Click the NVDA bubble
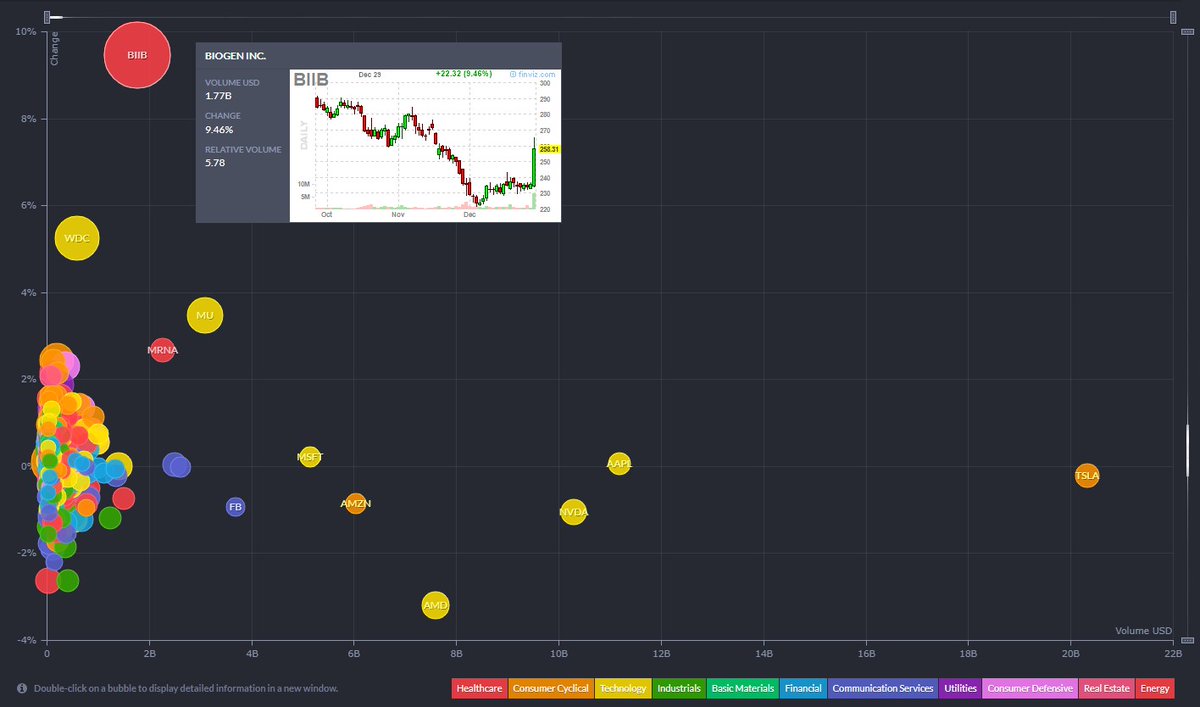The height and width of the screenshot is (707, 1200). 573,512
